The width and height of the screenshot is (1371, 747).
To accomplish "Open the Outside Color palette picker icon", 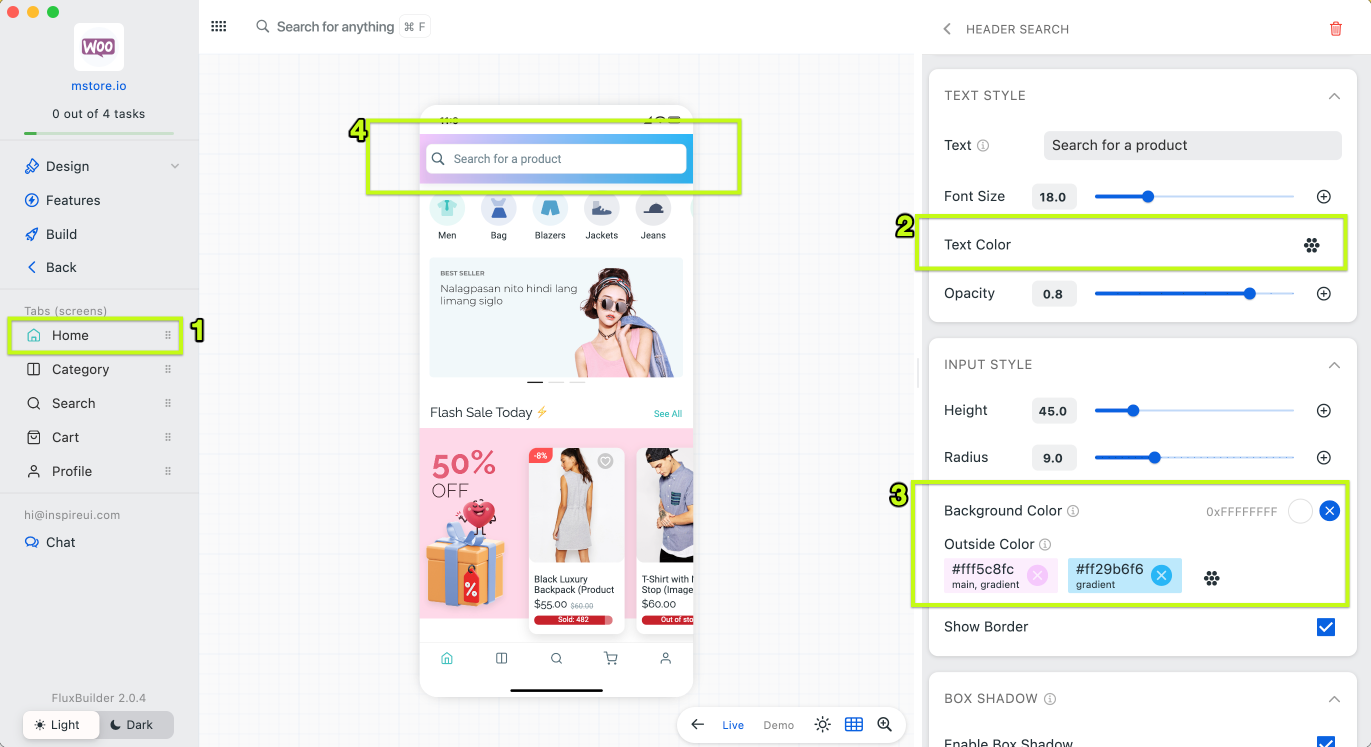I will pos(1211,578).
